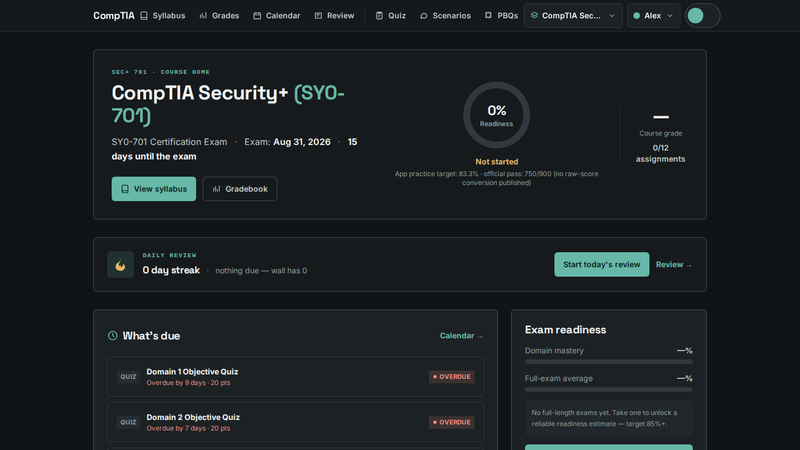Click the 0/12 assignments count
This screenshot has width=800, height=450.
pos(660,154)
